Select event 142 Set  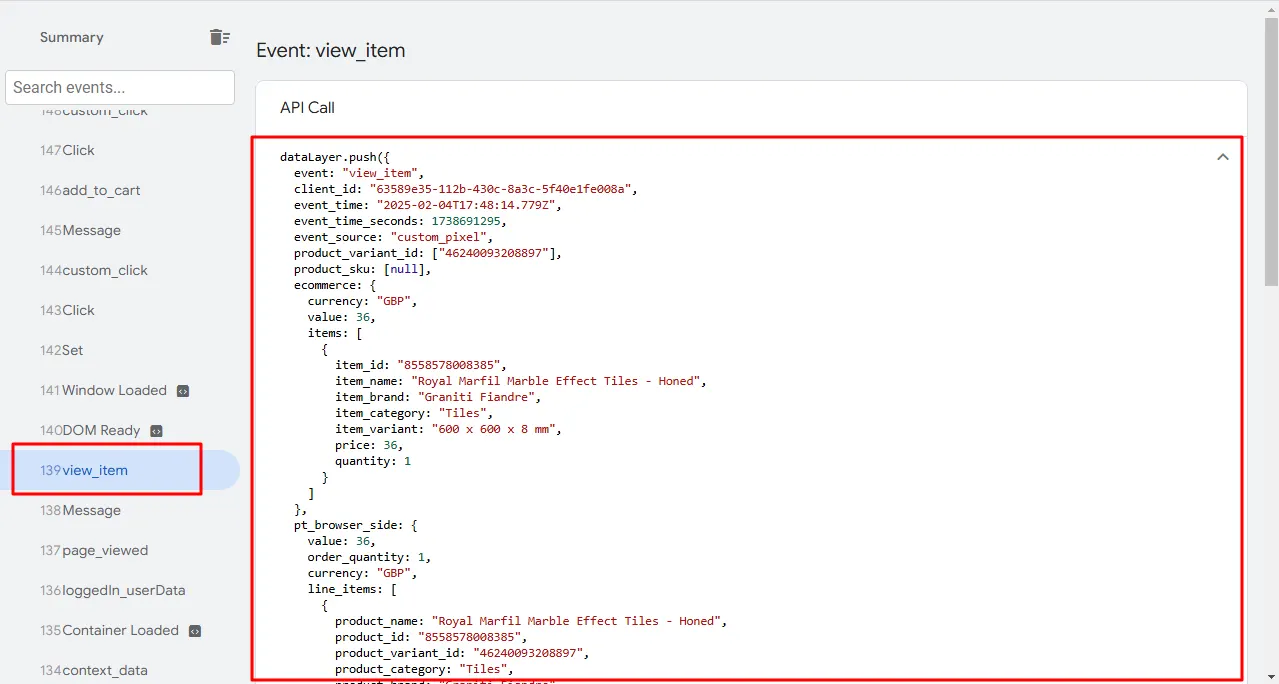tap(120, 350)
